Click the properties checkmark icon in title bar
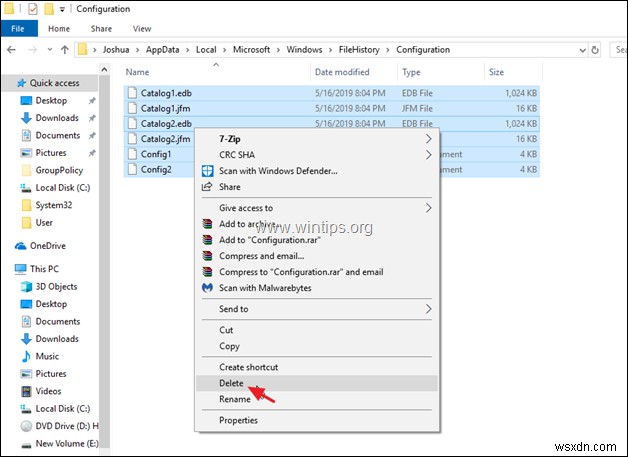628x457 pixels. tap(33, 9)
